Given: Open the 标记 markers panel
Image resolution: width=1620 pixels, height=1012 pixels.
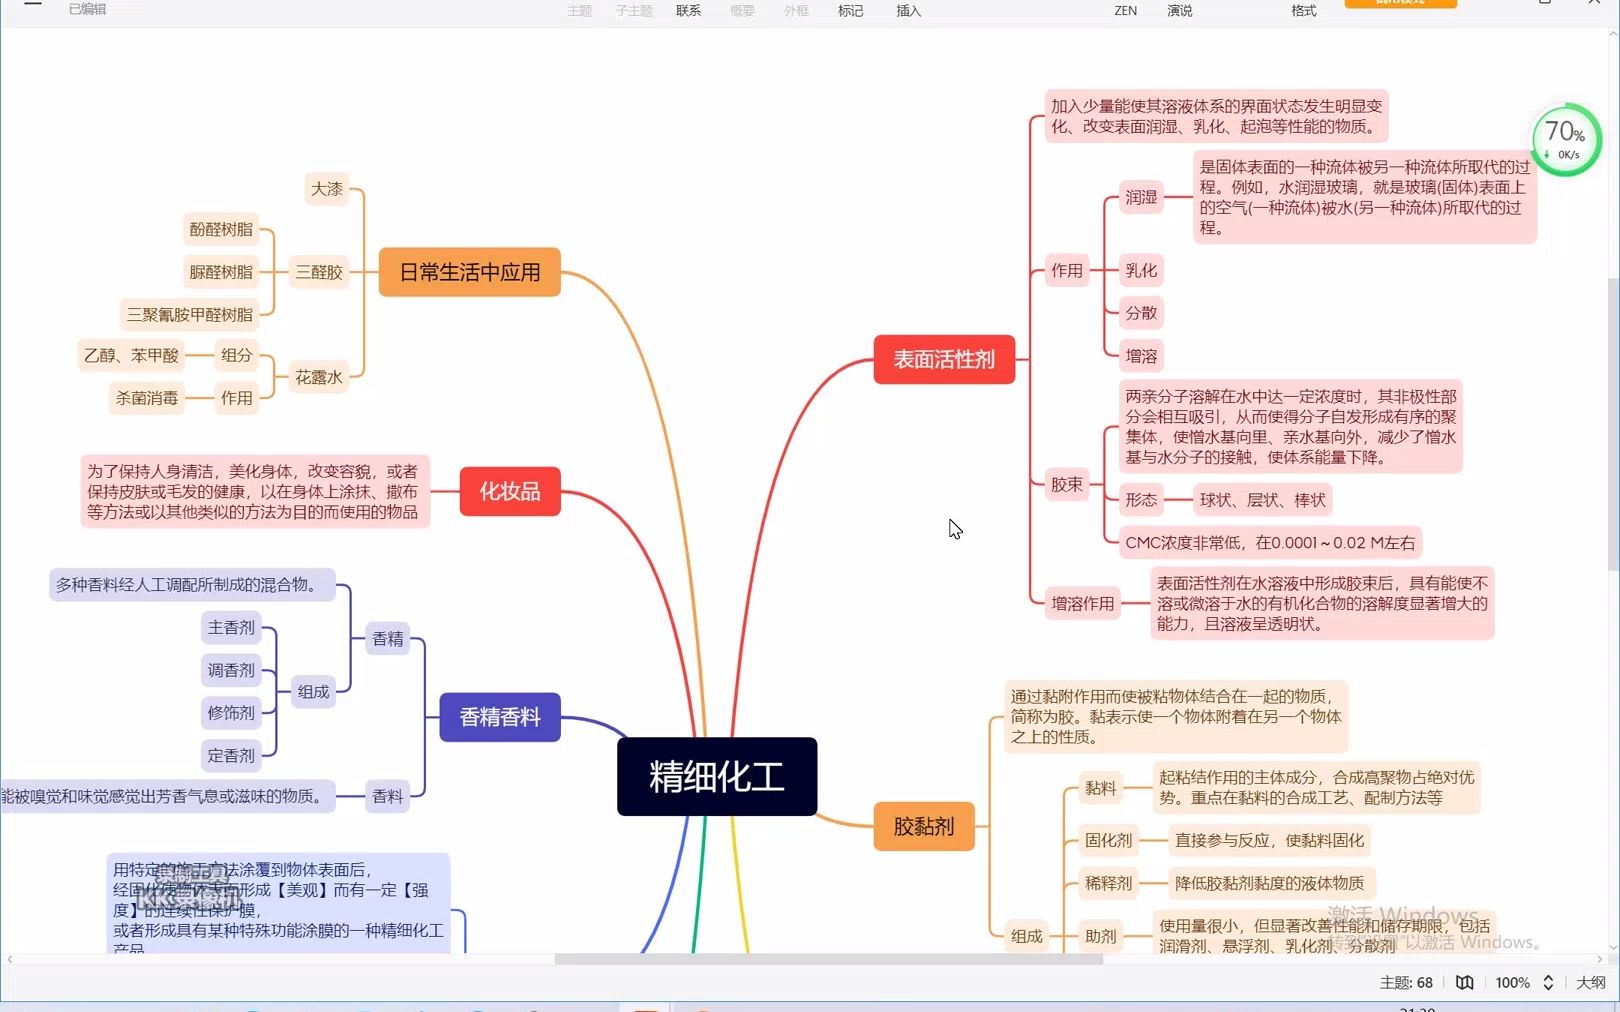Looking at the screenshot, I should tap(850, 11).
